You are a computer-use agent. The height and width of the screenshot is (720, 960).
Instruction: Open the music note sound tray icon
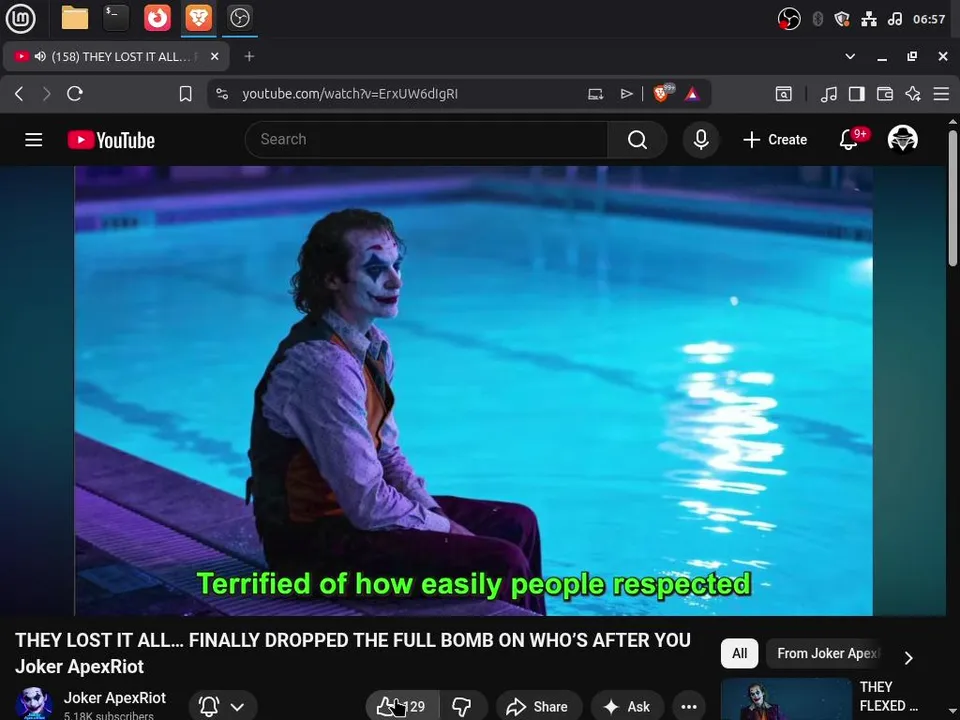click(x=894, y=19)
